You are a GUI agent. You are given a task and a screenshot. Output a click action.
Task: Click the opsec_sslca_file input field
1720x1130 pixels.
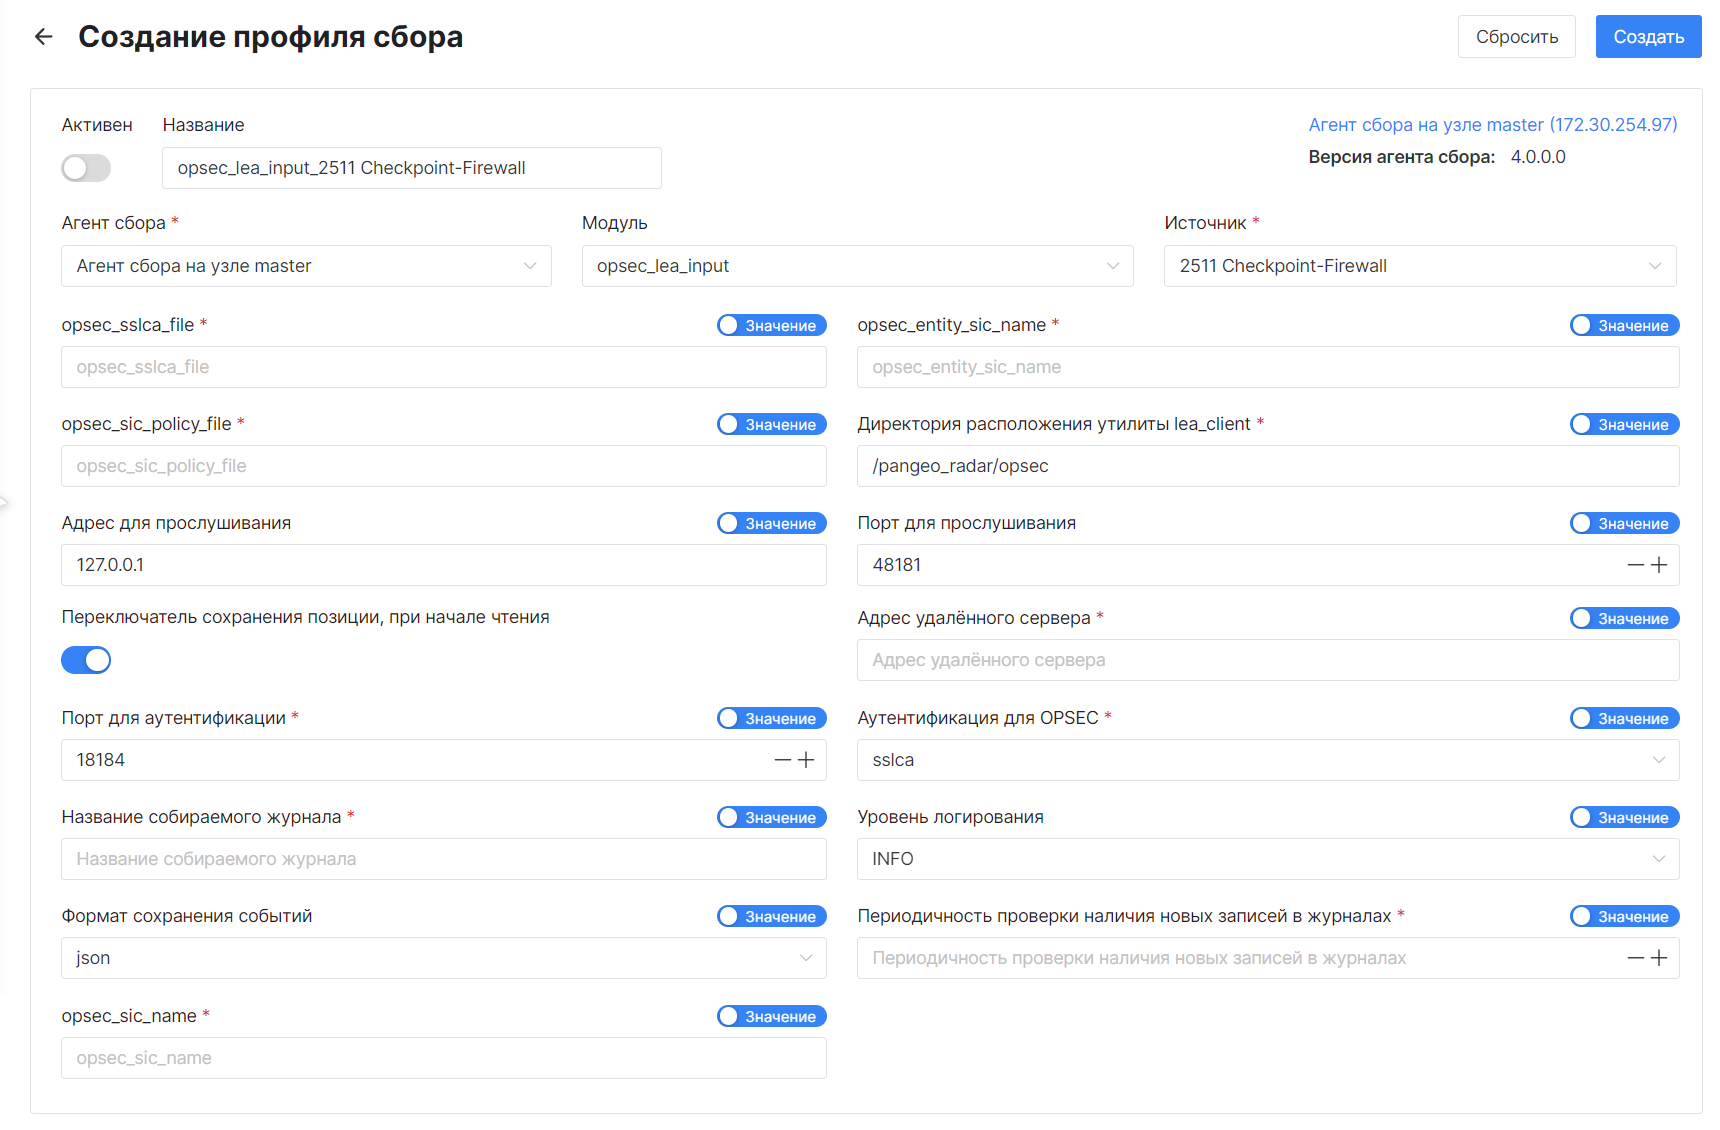click(443, 367)
